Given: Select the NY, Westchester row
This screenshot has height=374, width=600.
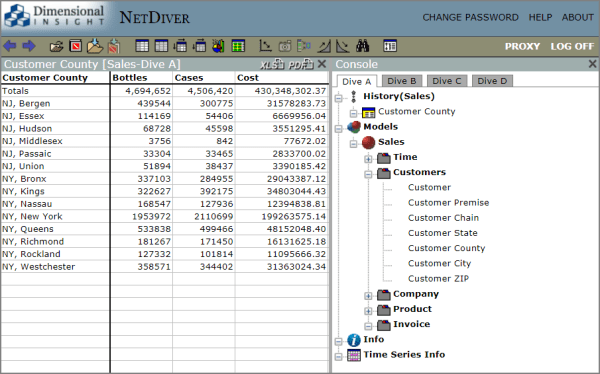Looking at the screenshot, I should tap(165, 266).
